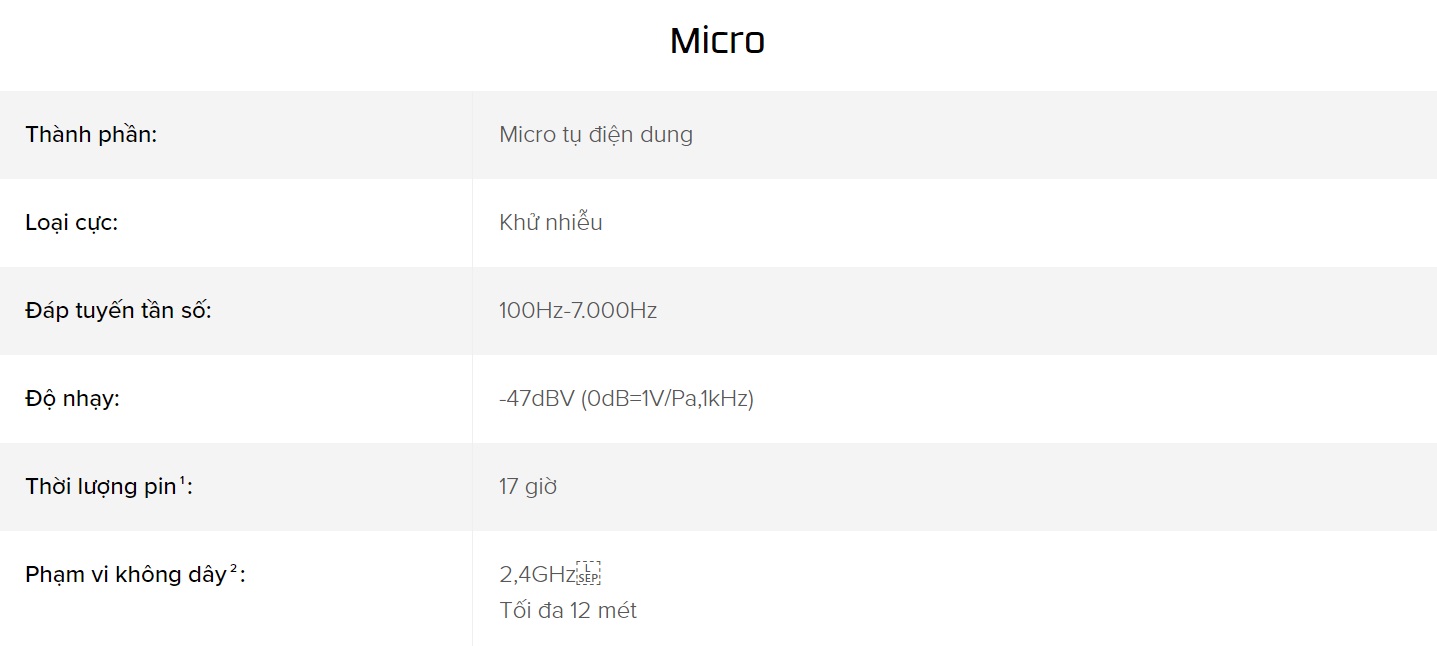Click the 17 giờ battery value

point(528,487)
